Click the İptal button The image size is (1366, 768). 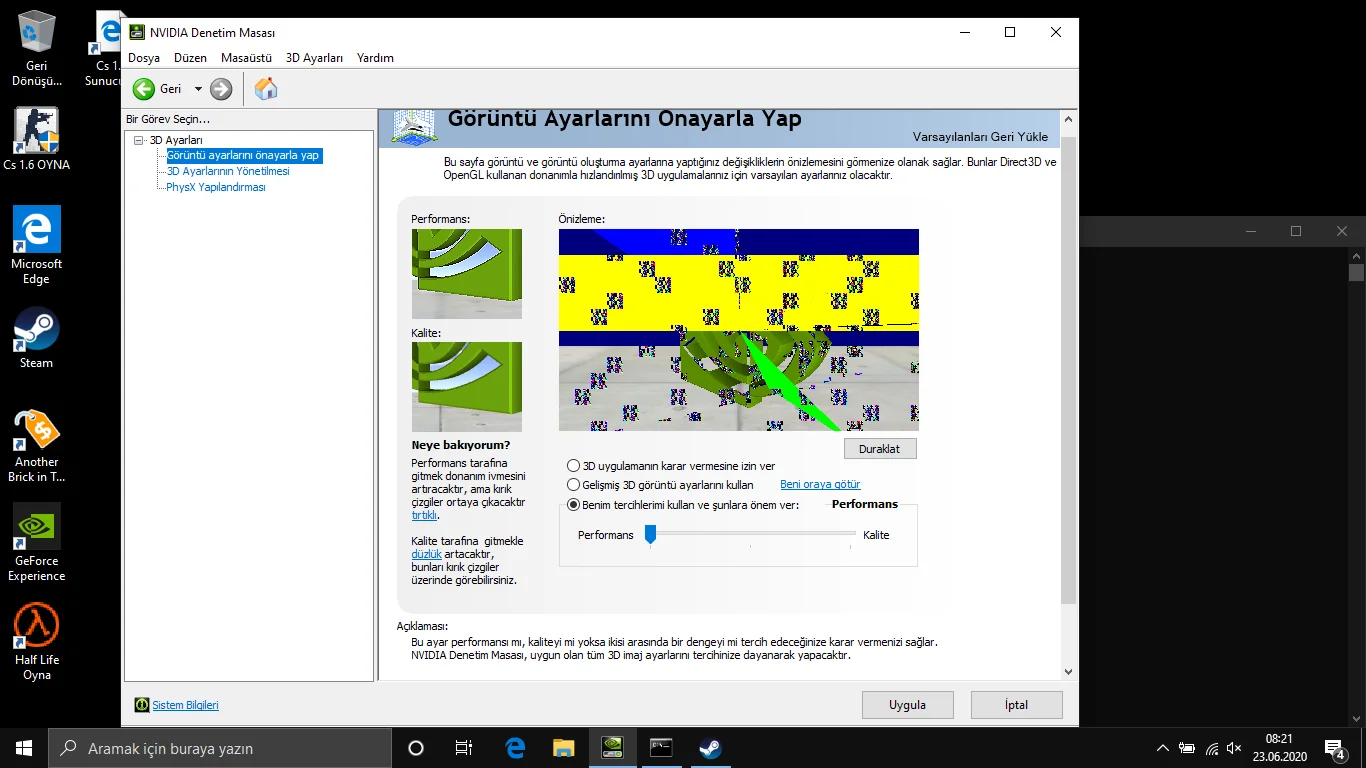pyautogui.click(x=1017, y=705)
